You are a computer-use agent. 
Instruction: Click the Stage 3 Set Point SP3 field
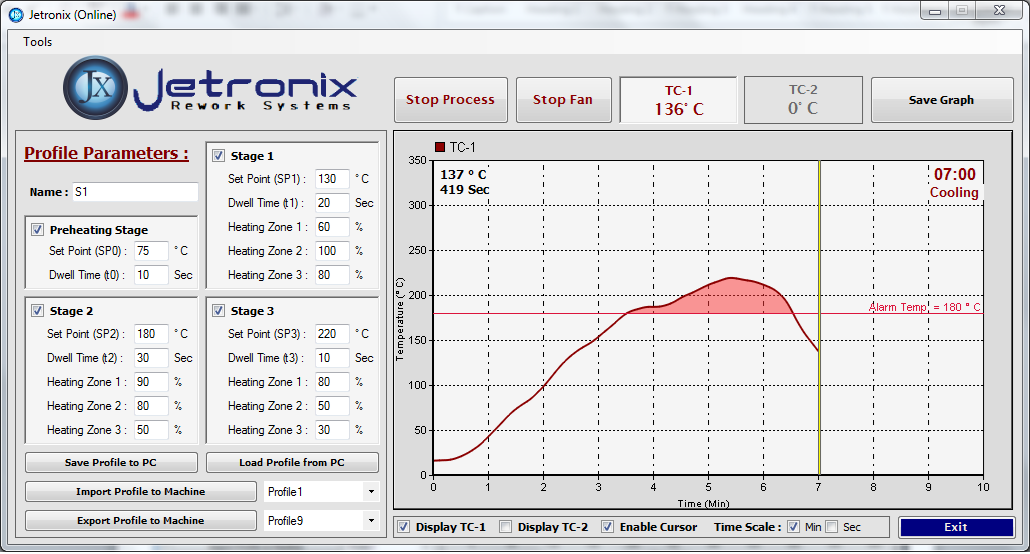[x=332, y=334]
